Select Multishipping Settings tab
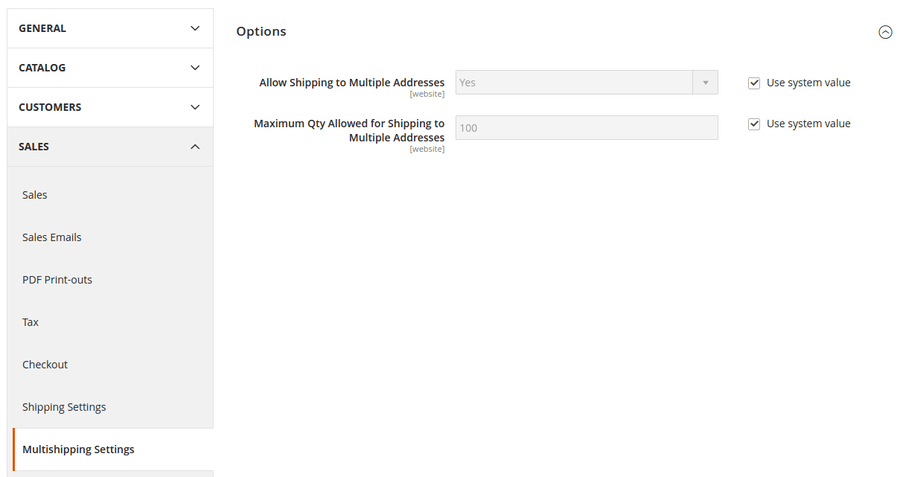900x477 pixels. pos(78,450)
